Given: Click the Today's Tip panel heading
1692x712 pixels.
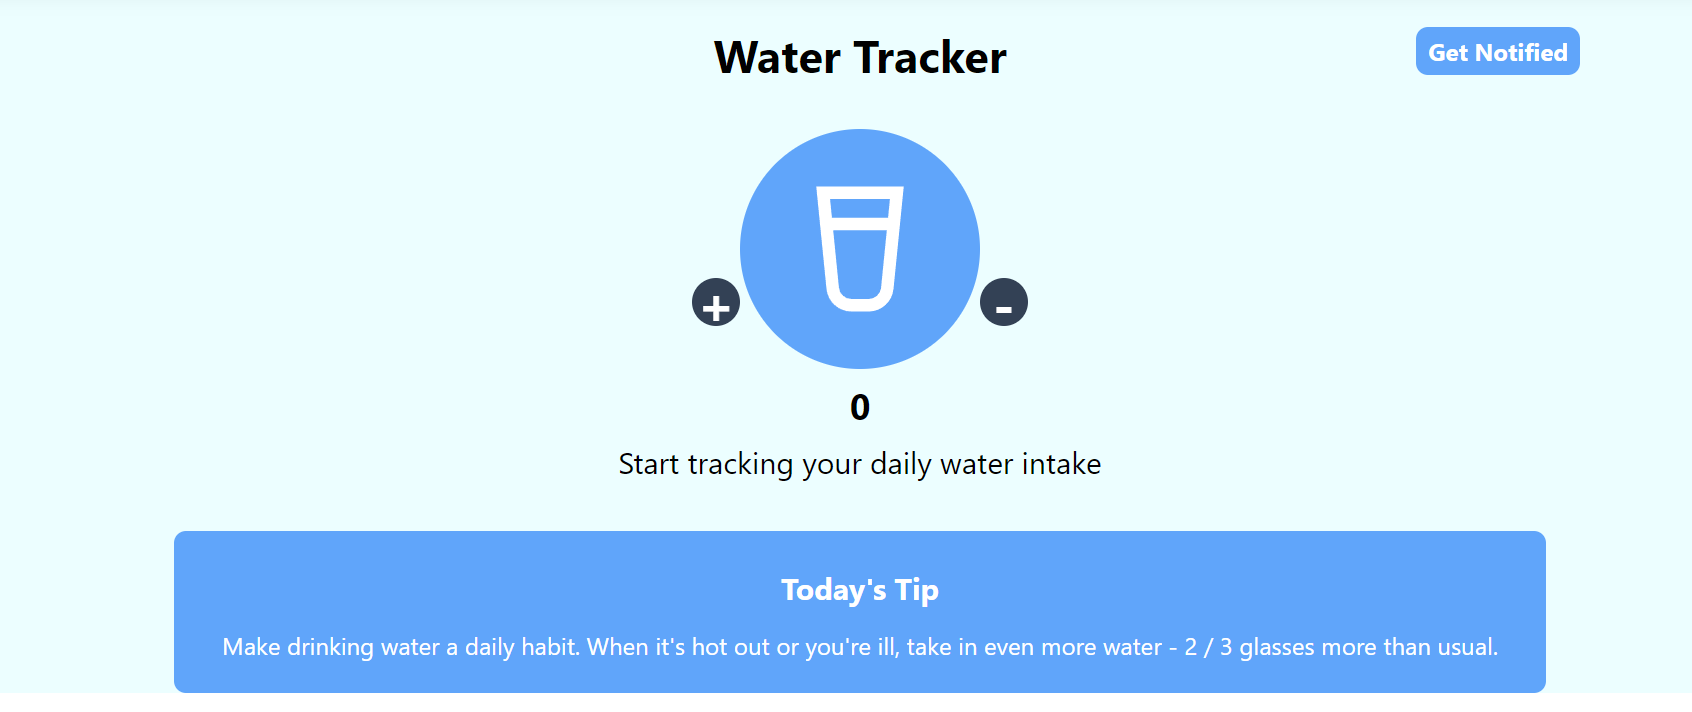Looking at the screenshot, I should click(x=860, y=590).
